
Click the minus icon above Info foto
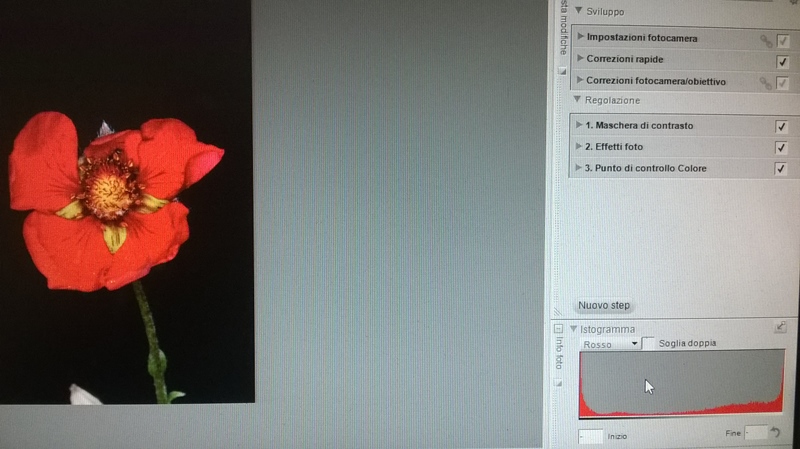click(559, 328)
